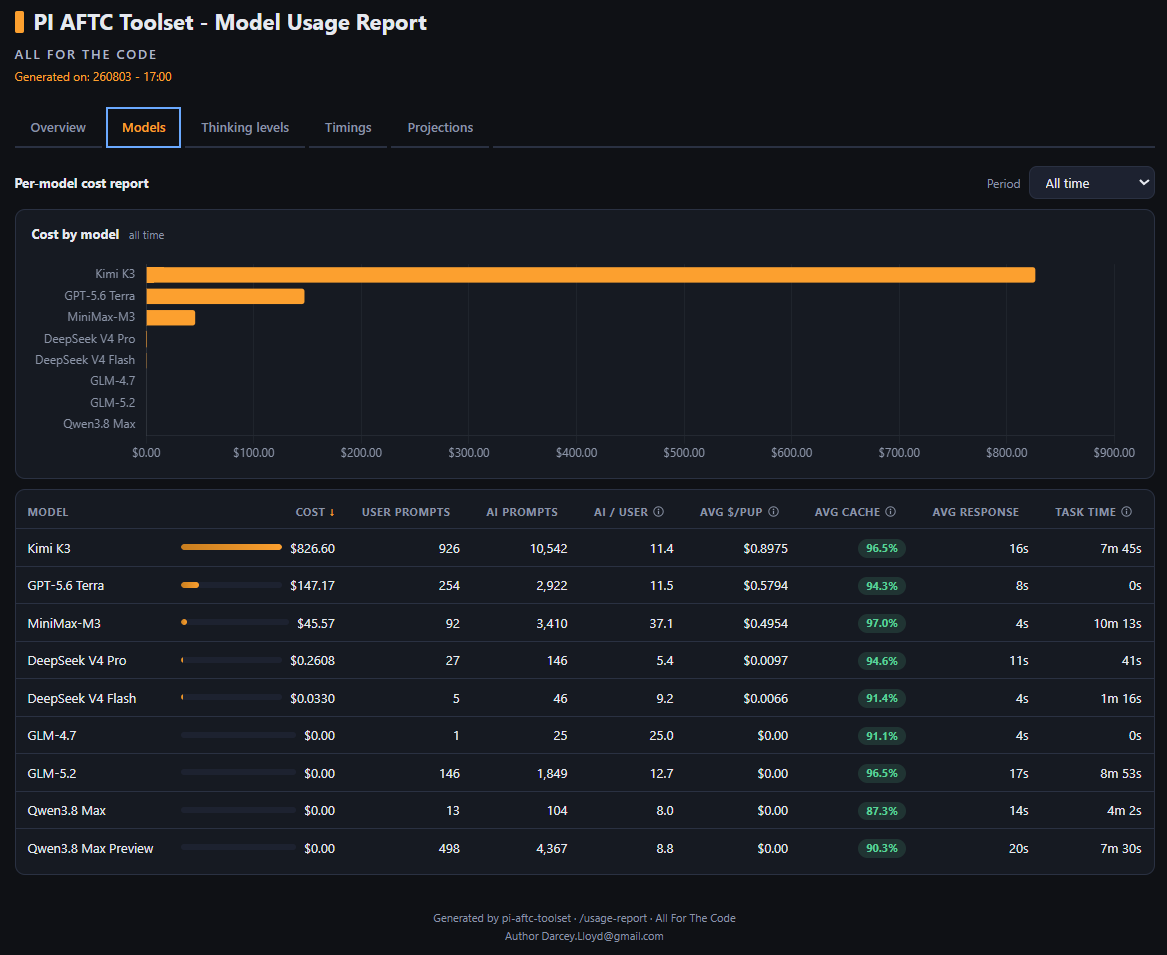Click info icon next to TASK TIME
The width and height of the screenshot is (1167, 955).
tap(1126, 511)
